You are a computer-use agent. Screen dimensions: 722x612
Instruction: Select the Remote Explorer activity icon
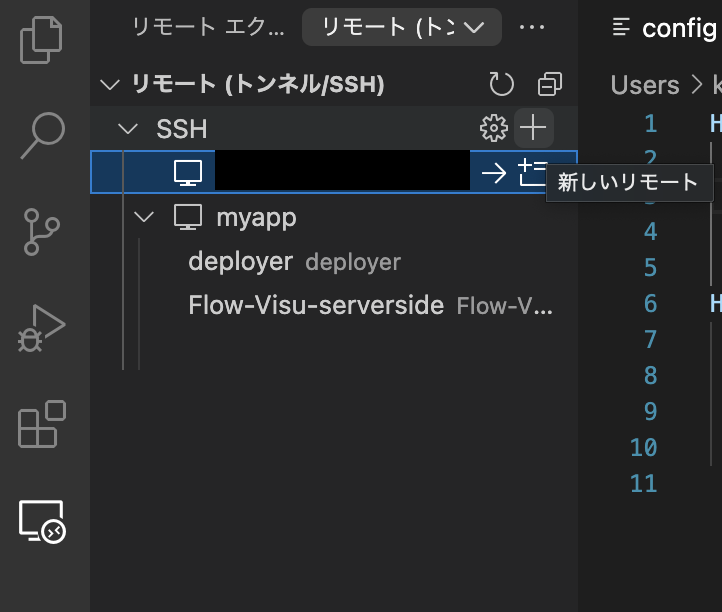pos(42,521)
